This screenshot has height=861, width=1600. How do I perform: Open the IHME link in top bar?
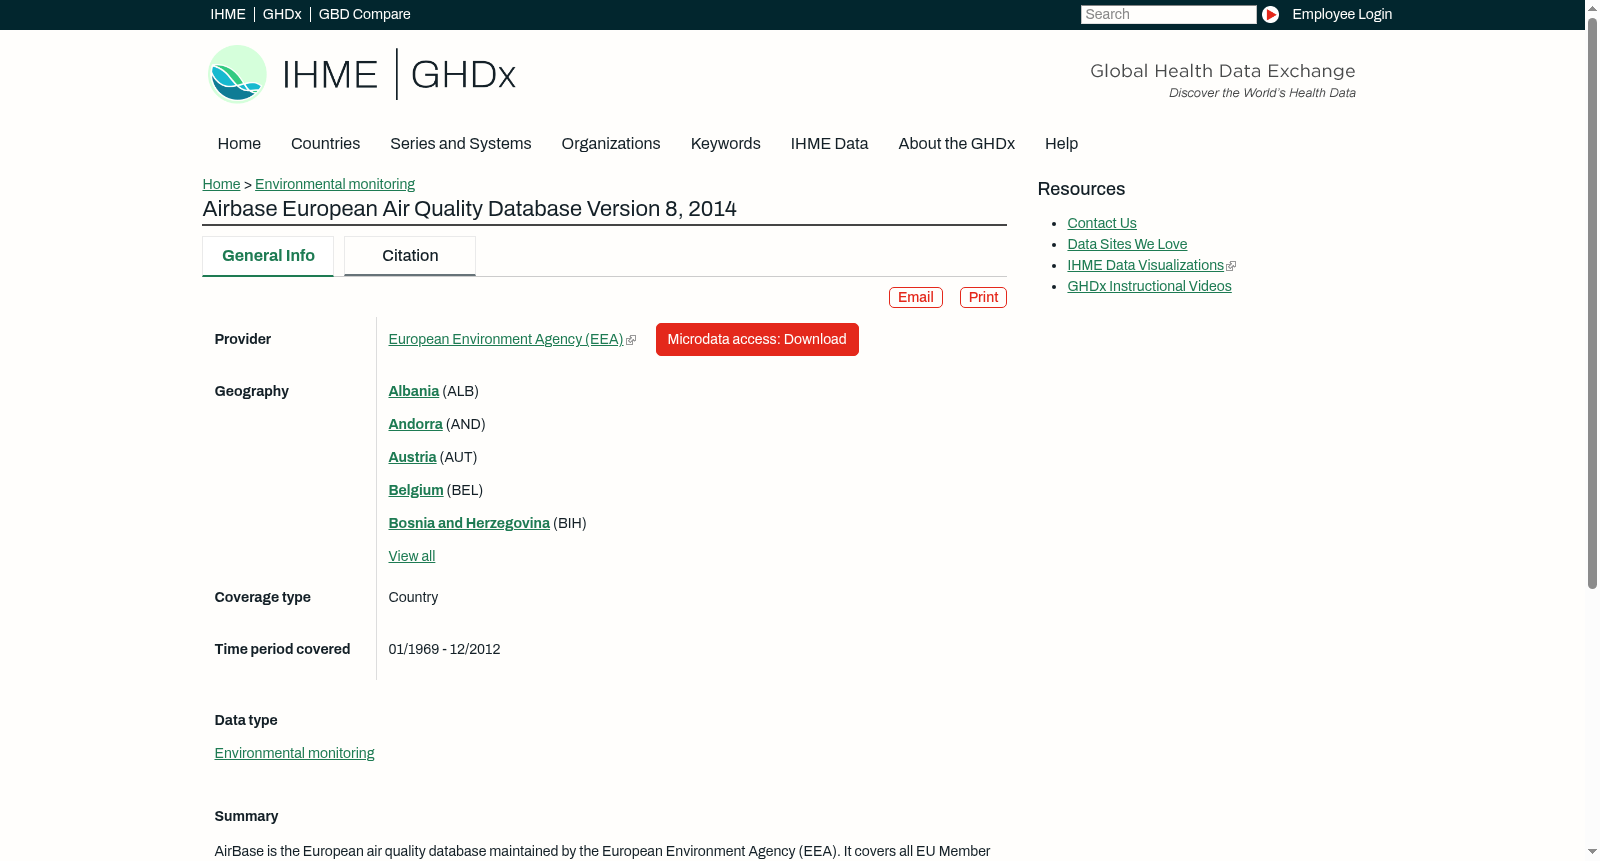(x=228, y=14)
